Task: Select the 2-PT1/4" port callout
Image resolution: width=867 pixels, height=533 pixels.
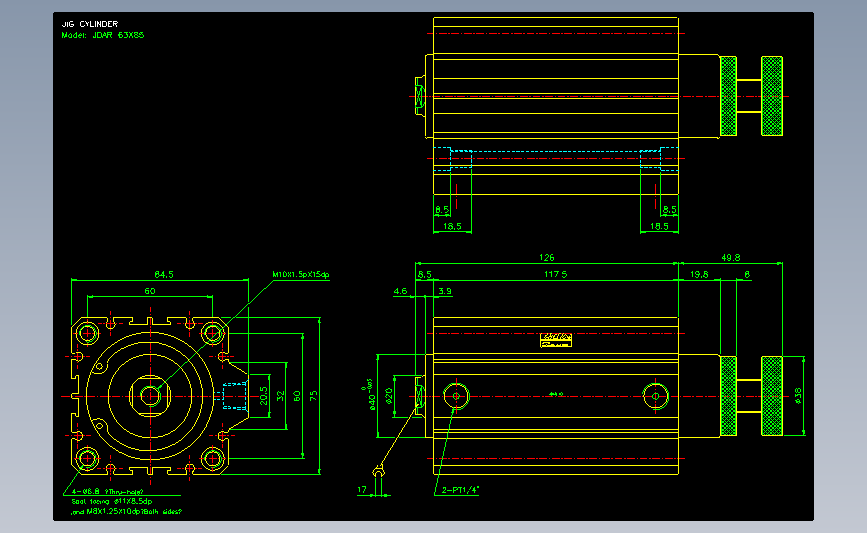Action: (460, 490)
